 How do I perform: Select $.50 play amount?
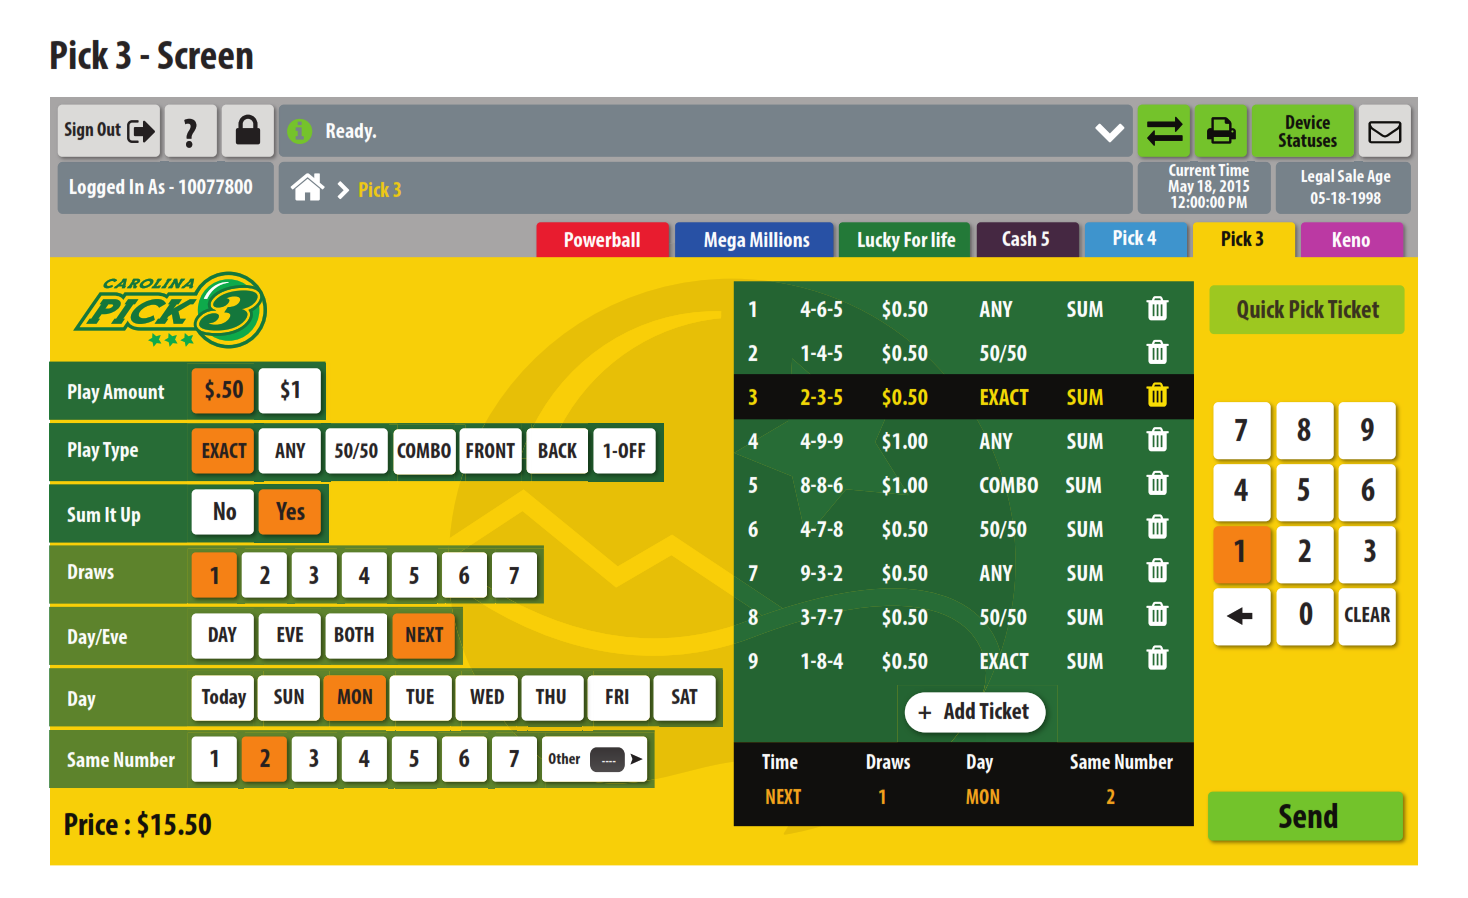click(x=223, y=390)
